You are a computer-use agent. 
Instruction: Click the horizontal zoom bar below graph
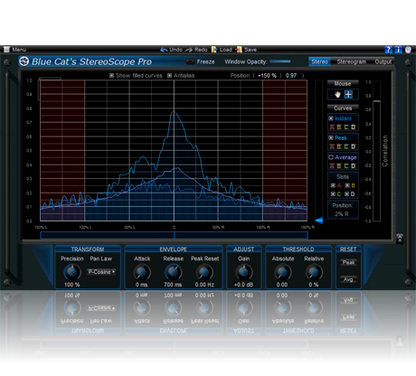[x=174, y=235]
